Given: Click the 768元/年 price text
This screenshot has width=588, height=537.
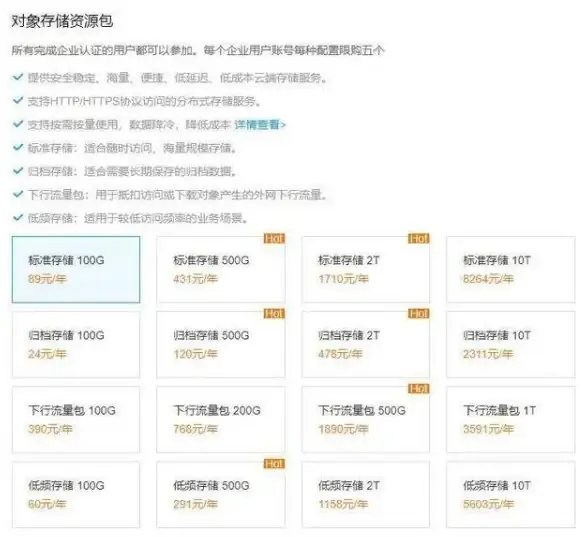Looking at the screenshot, I should point(195,429).
